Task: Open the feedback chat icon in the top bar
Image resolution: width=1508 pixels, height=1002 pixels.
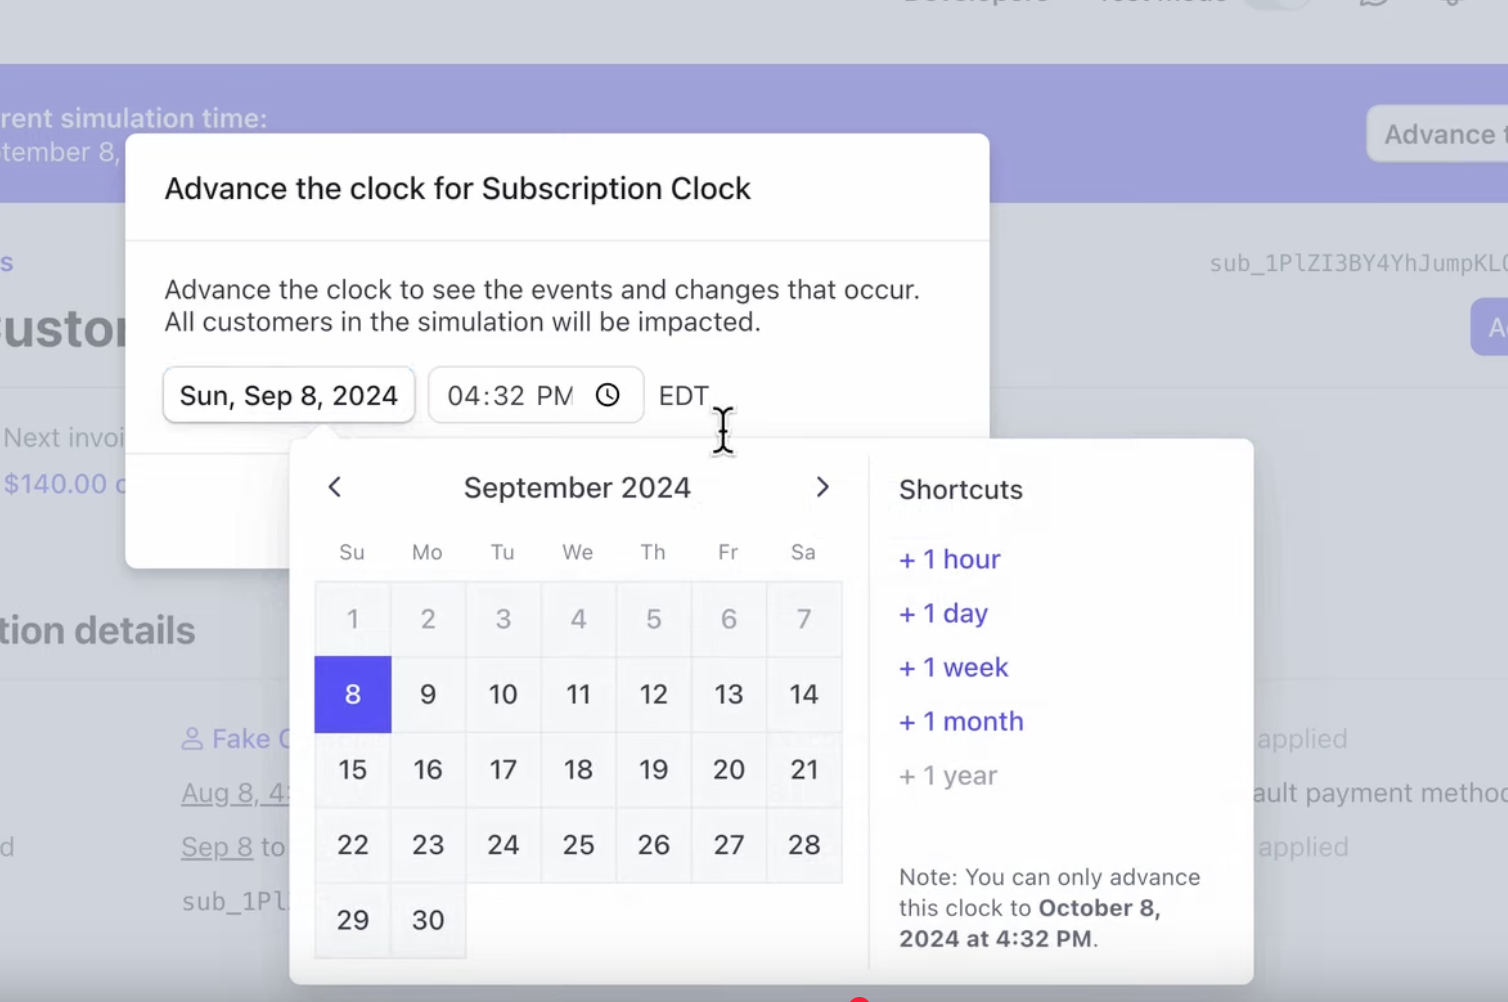Action: (x=1374, y=4)
